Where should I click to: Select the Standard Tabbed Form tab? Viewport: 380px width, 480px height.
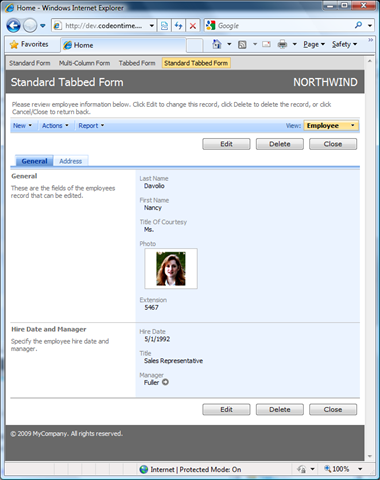pyautogui.click(x=196, y=63)
